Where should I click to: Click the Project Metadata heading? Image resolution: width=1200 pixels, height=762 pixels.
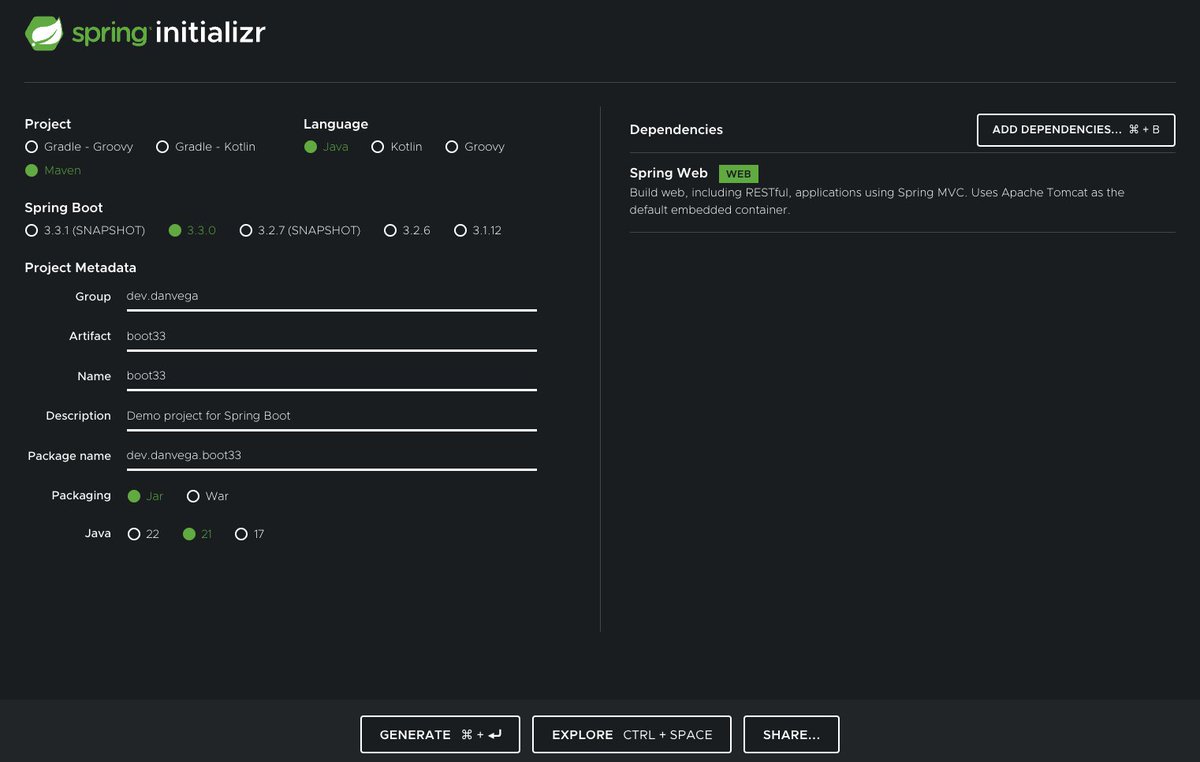tap(81, 268)
